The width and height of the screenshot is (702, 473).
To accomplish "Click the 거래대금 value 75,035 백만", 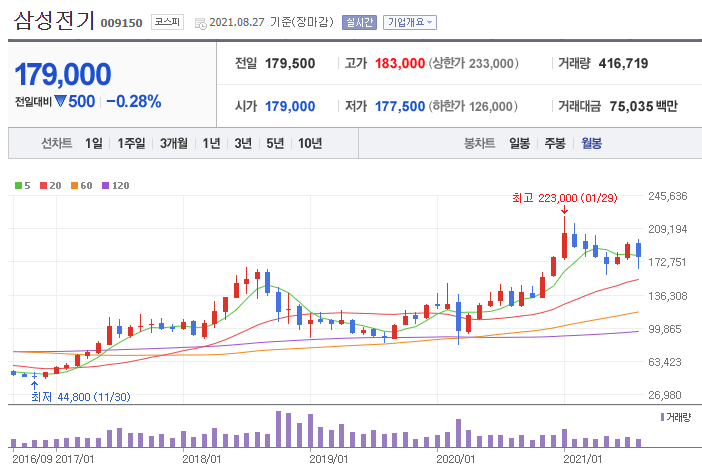I will (x=643, y=107).
